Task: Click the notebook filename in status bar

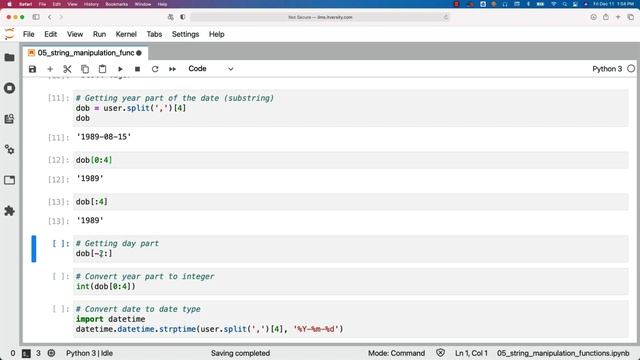Action: pos(563,353)
